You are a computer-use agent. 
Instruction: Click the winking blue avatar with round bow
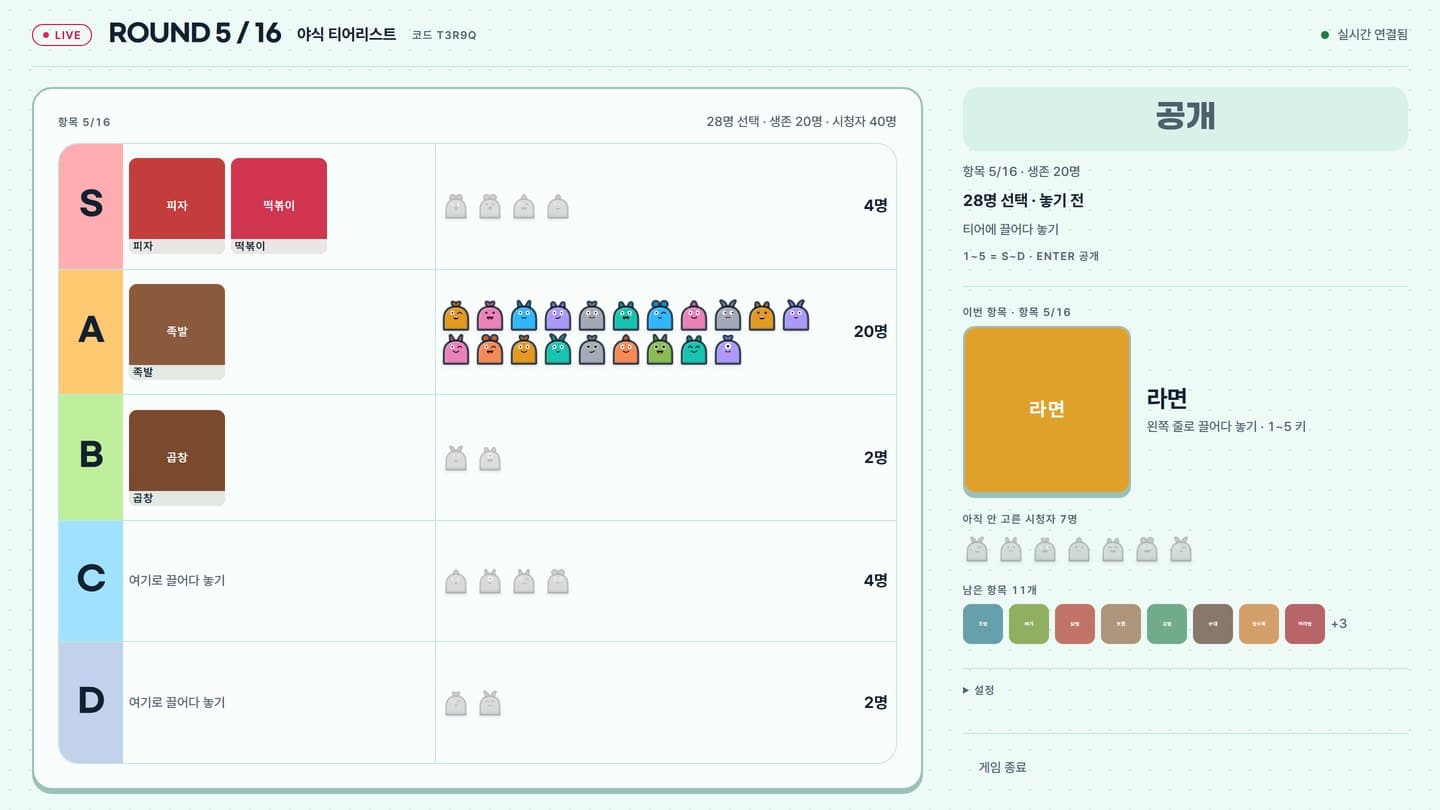[x=660, y=315]
